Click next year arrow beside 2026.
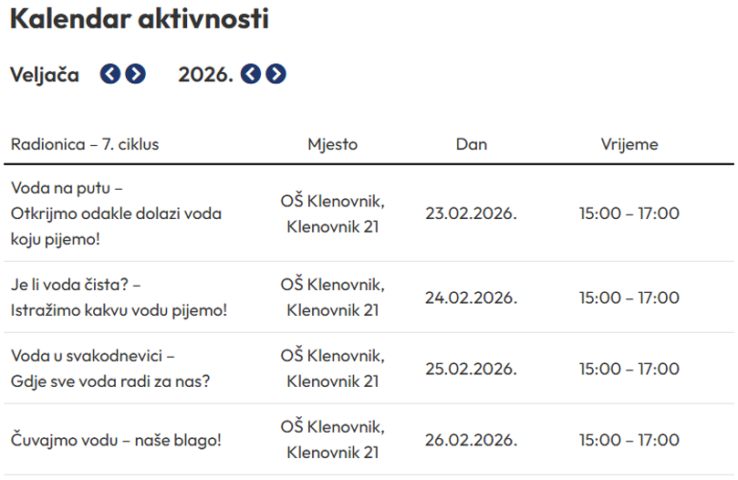Screen dimensions: 738x480 [276, 74]
